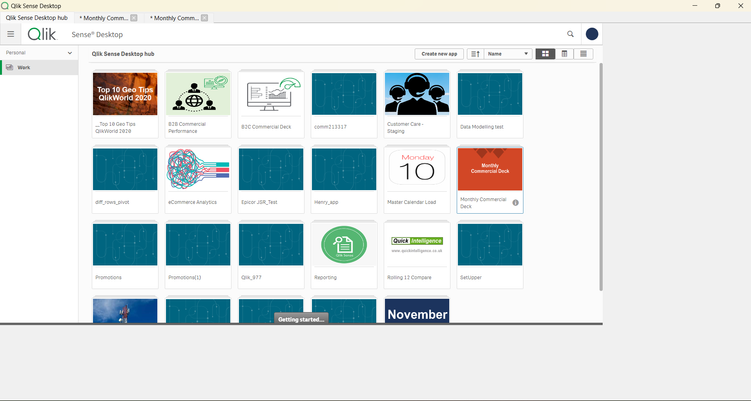751x401 pixels.
Task: Switch to second Monthly Comm... tab
Action: 173,18
